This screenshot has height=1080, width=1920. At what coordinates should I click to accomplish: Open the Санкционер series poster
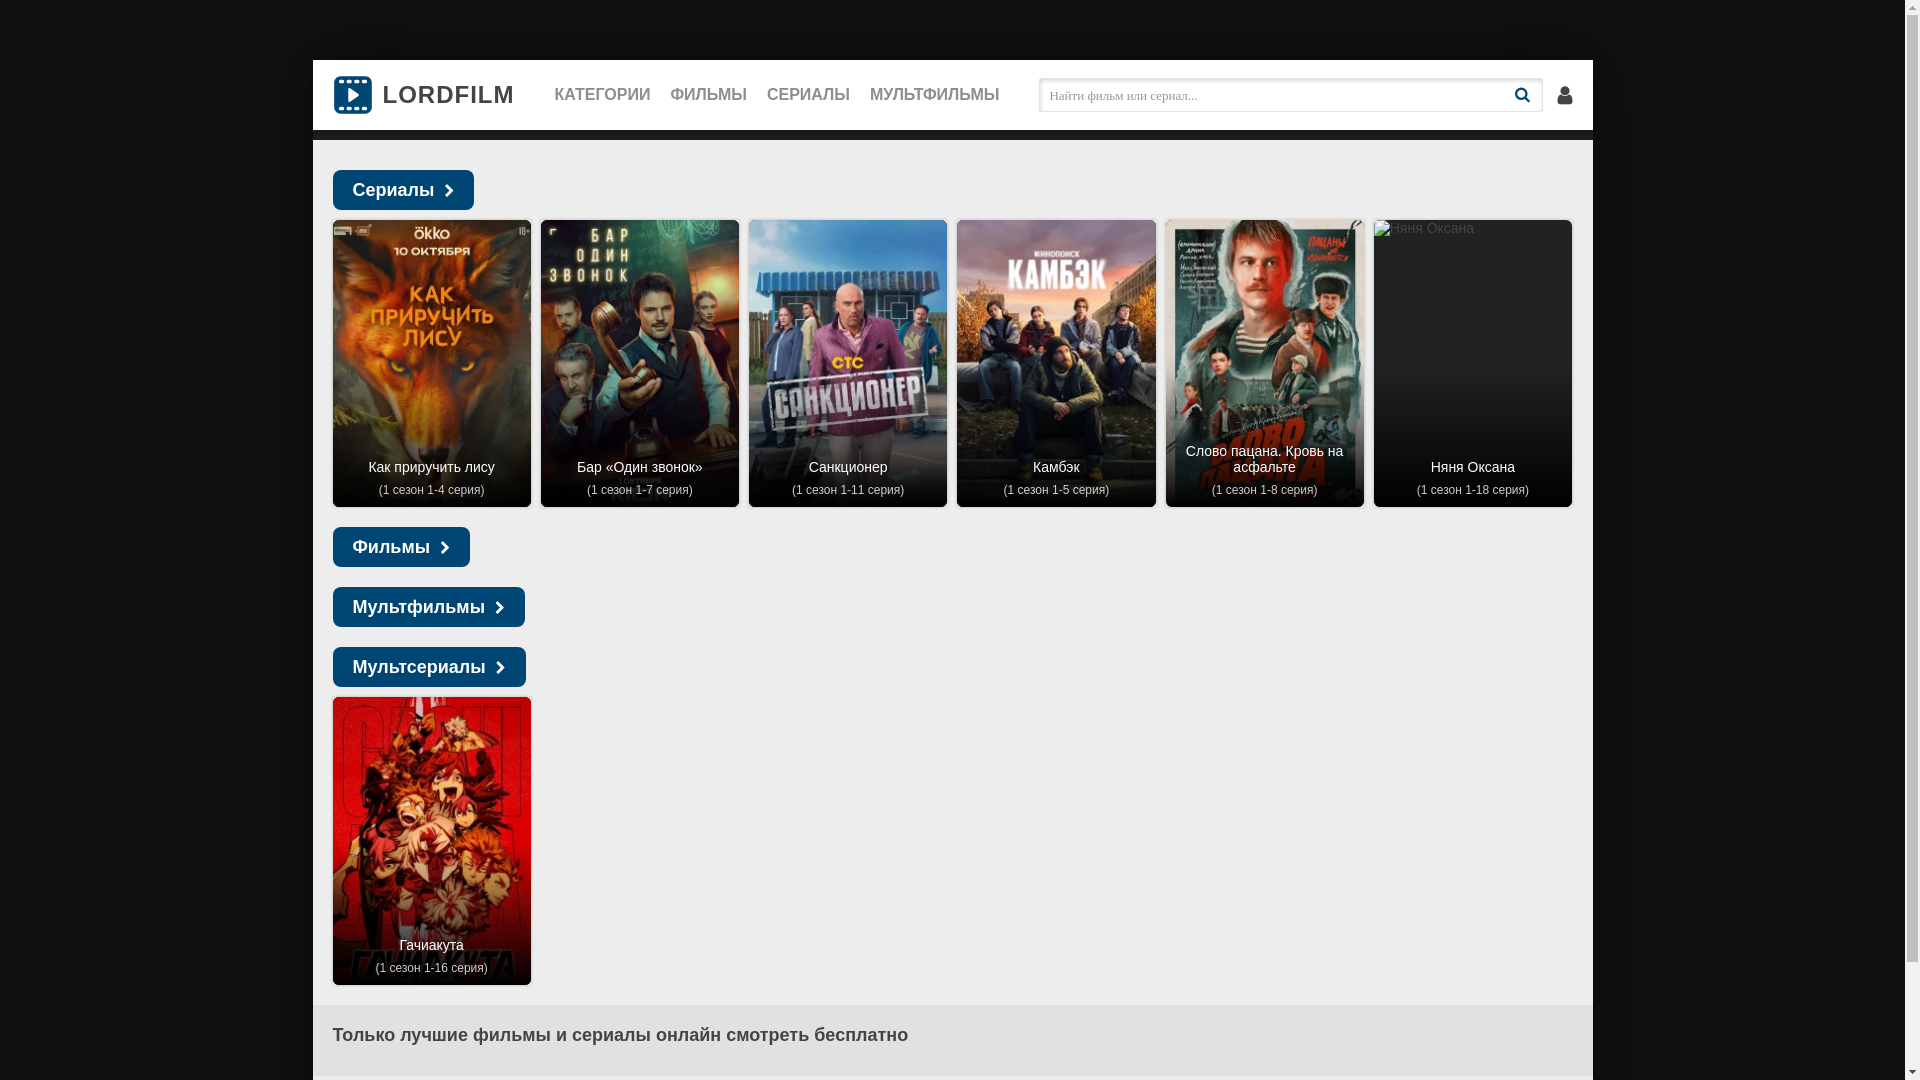(x=848, y=363)
